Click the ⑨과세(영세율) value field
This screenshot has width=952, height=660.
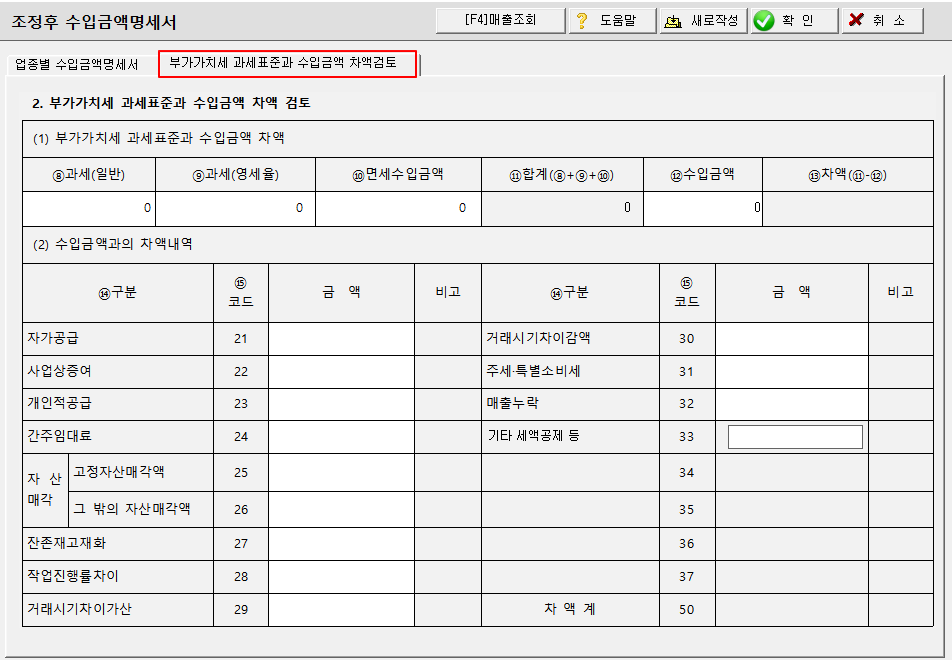[236, 208]
